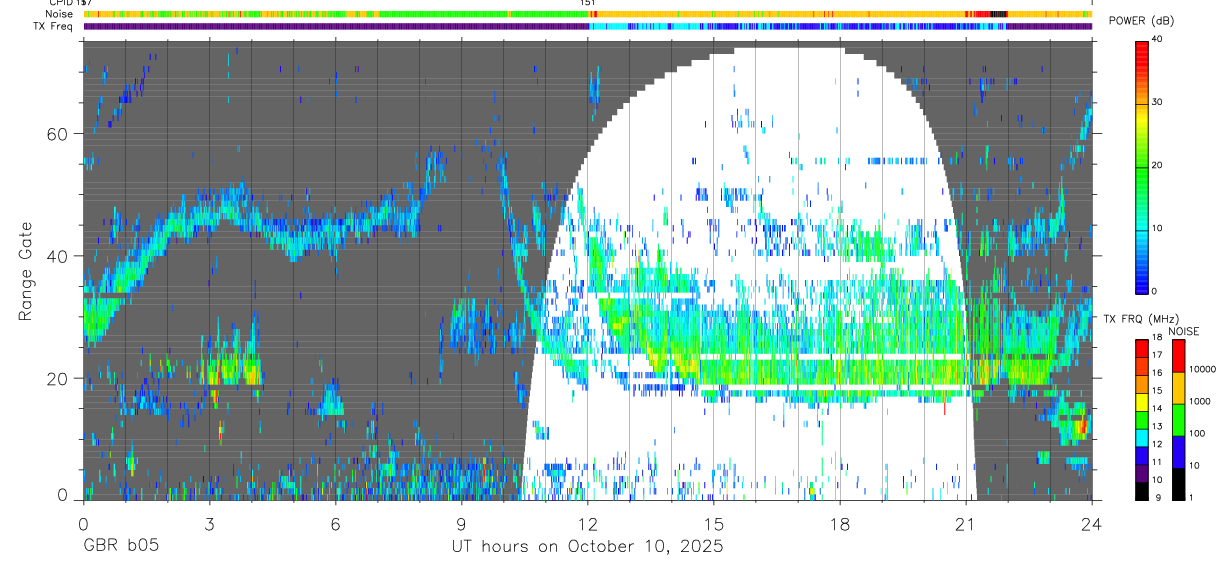Click the 9 tick on UT hours axis

(461, 523)
